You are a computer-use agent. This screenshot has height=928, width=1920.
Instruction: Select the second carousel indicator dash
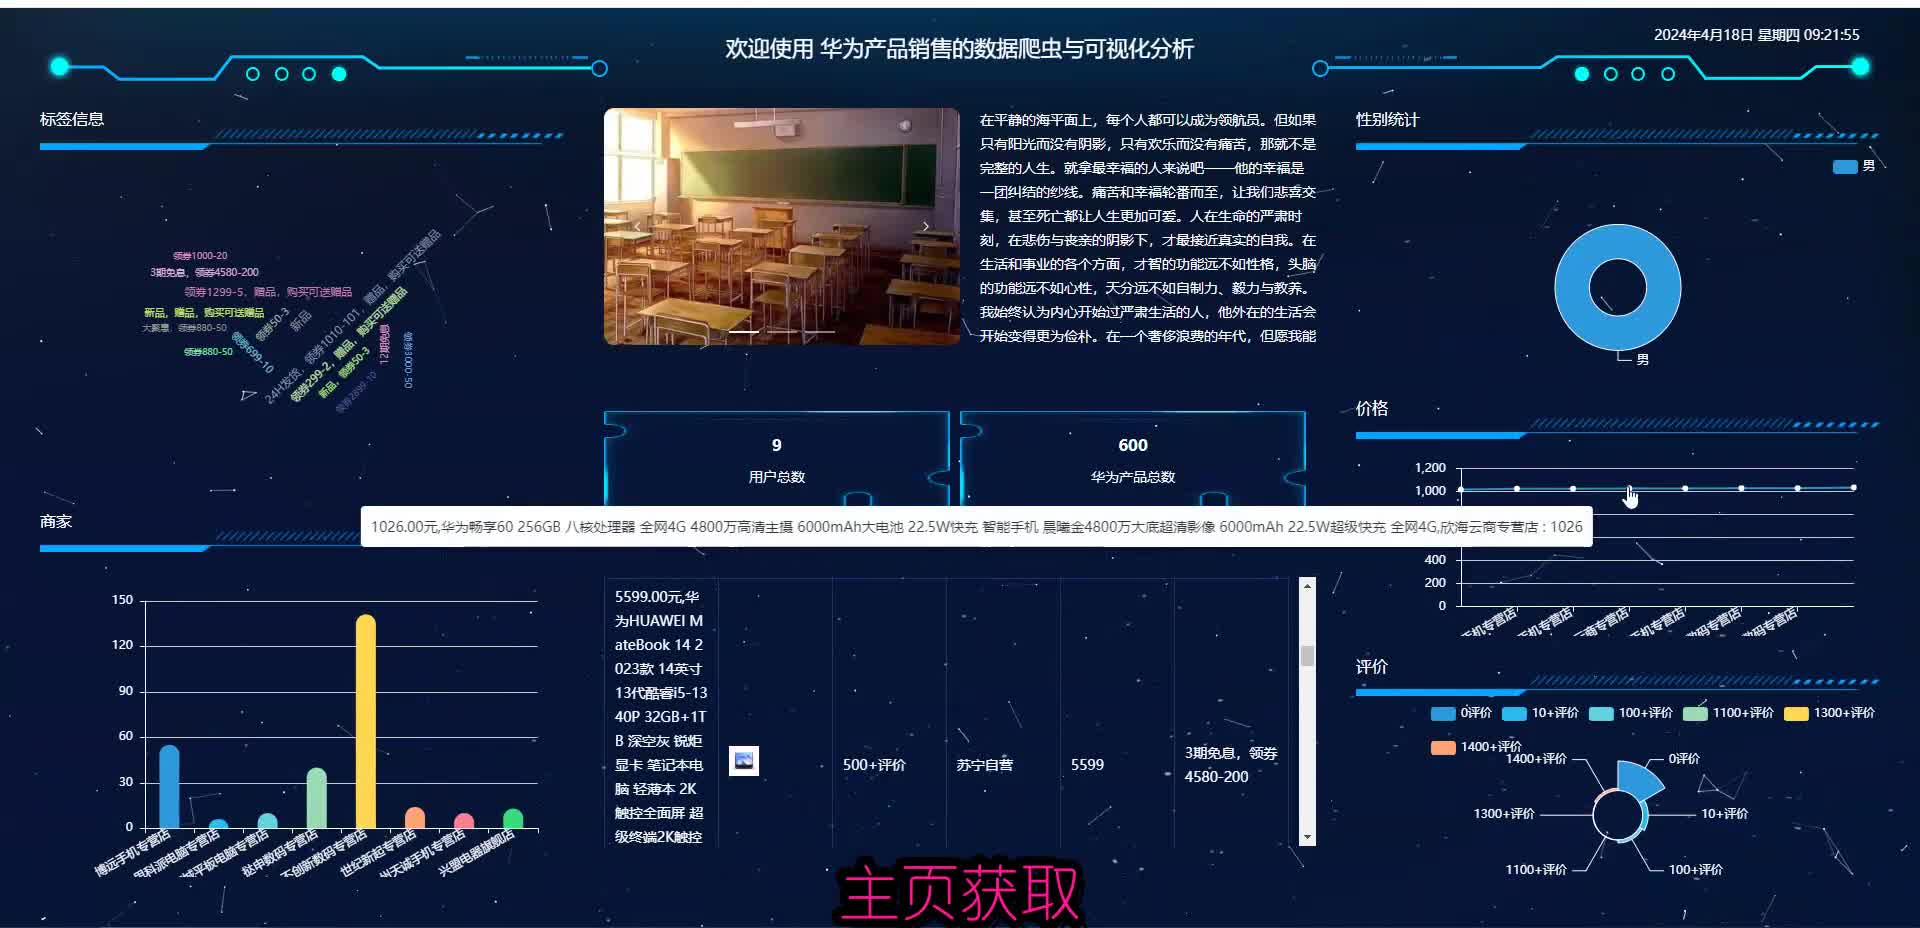pos(782,331)
